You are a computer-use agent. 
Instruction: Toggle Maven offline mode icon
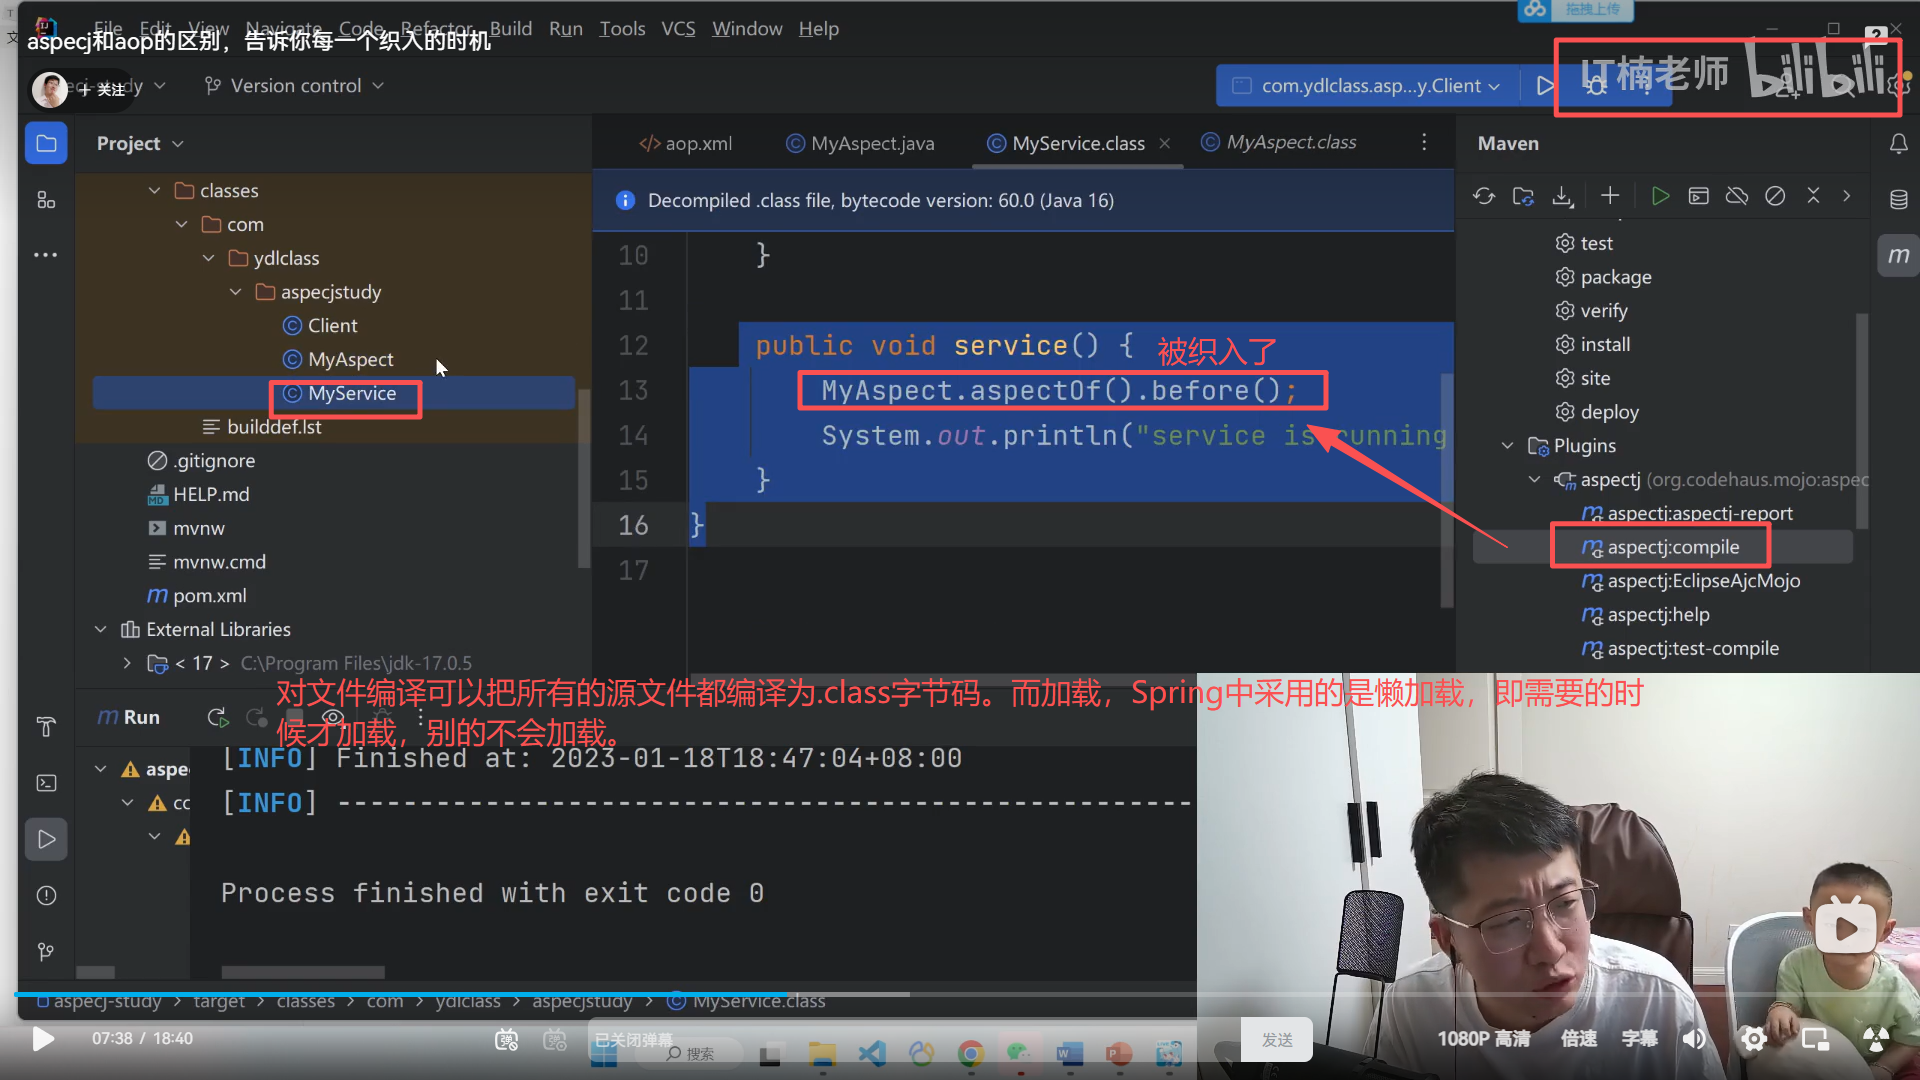tap(1737, 196)
